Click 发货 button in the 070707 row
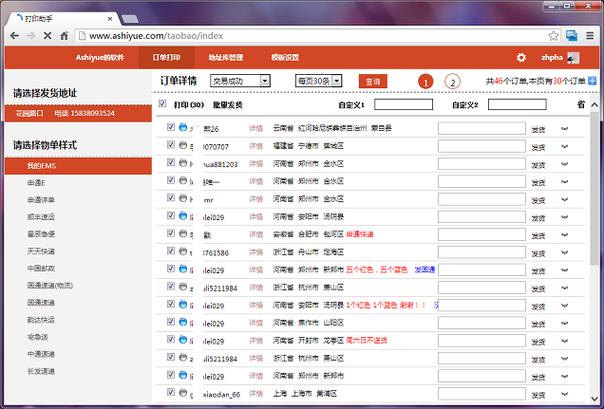Screen dimensions: 604x409 coord(538,147)
